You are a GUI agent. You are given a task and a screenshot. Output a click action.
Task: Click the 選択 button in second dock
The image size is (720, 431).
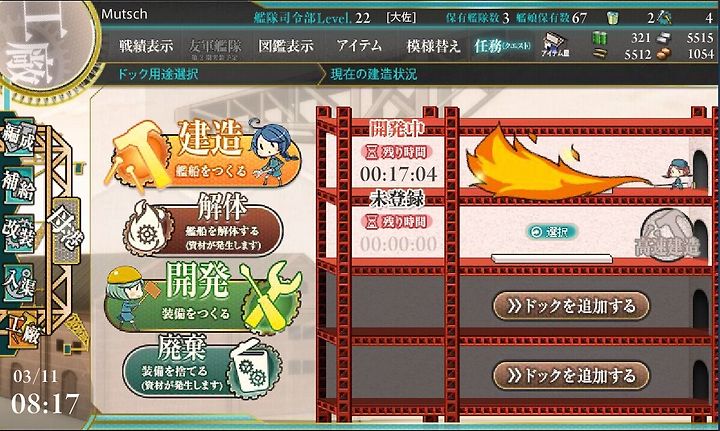pyautogui.click(x=552, y=232)
